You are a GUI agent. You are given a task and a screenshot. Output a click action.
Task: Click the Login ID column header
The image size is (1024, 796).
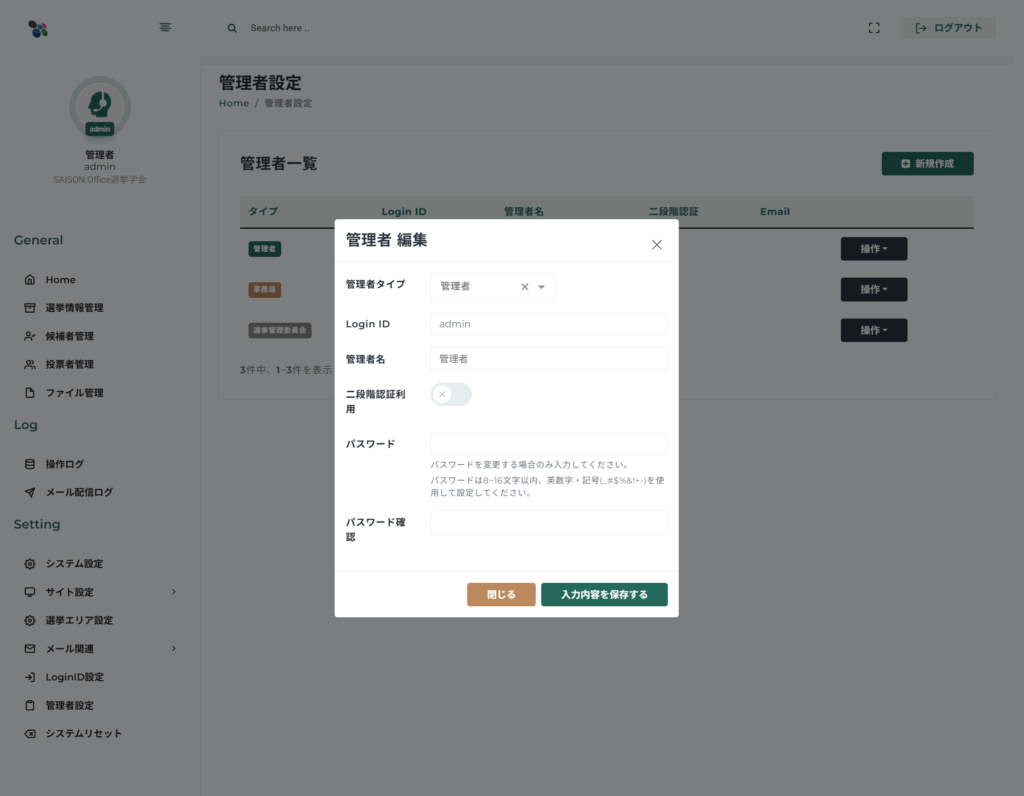[x=404, y=212]
